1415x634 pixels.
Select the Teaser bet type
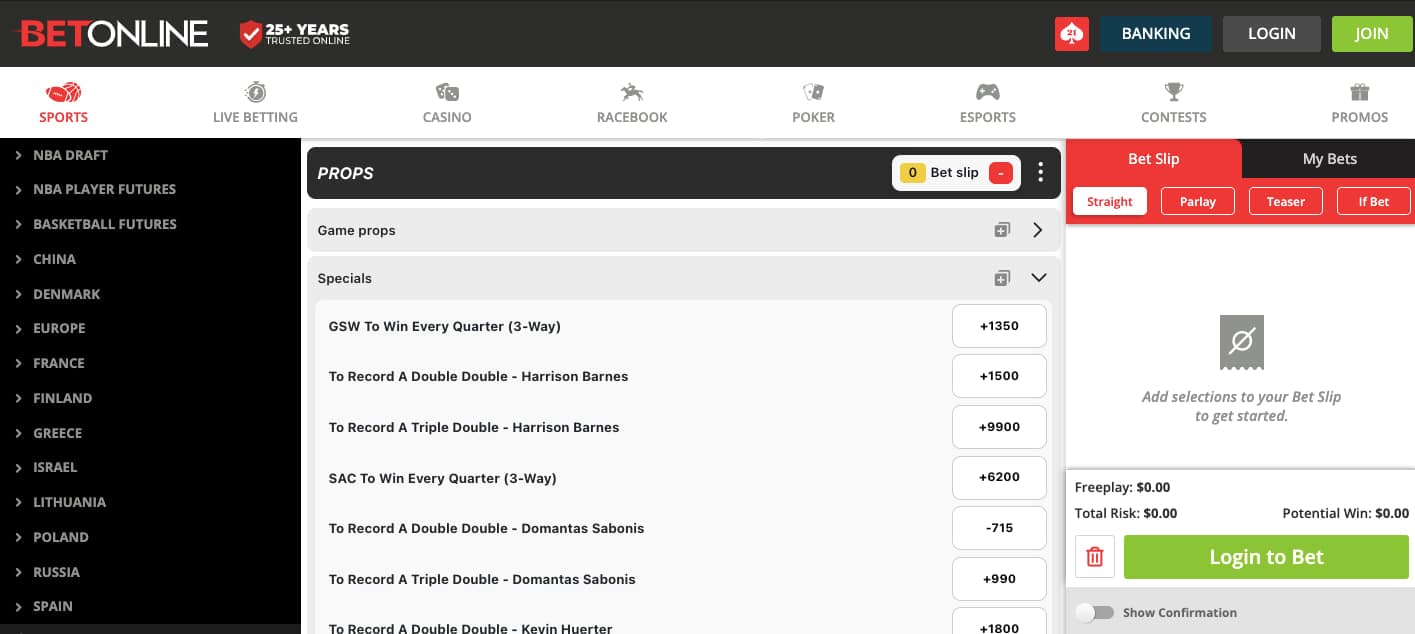(x=1285, y=201)
